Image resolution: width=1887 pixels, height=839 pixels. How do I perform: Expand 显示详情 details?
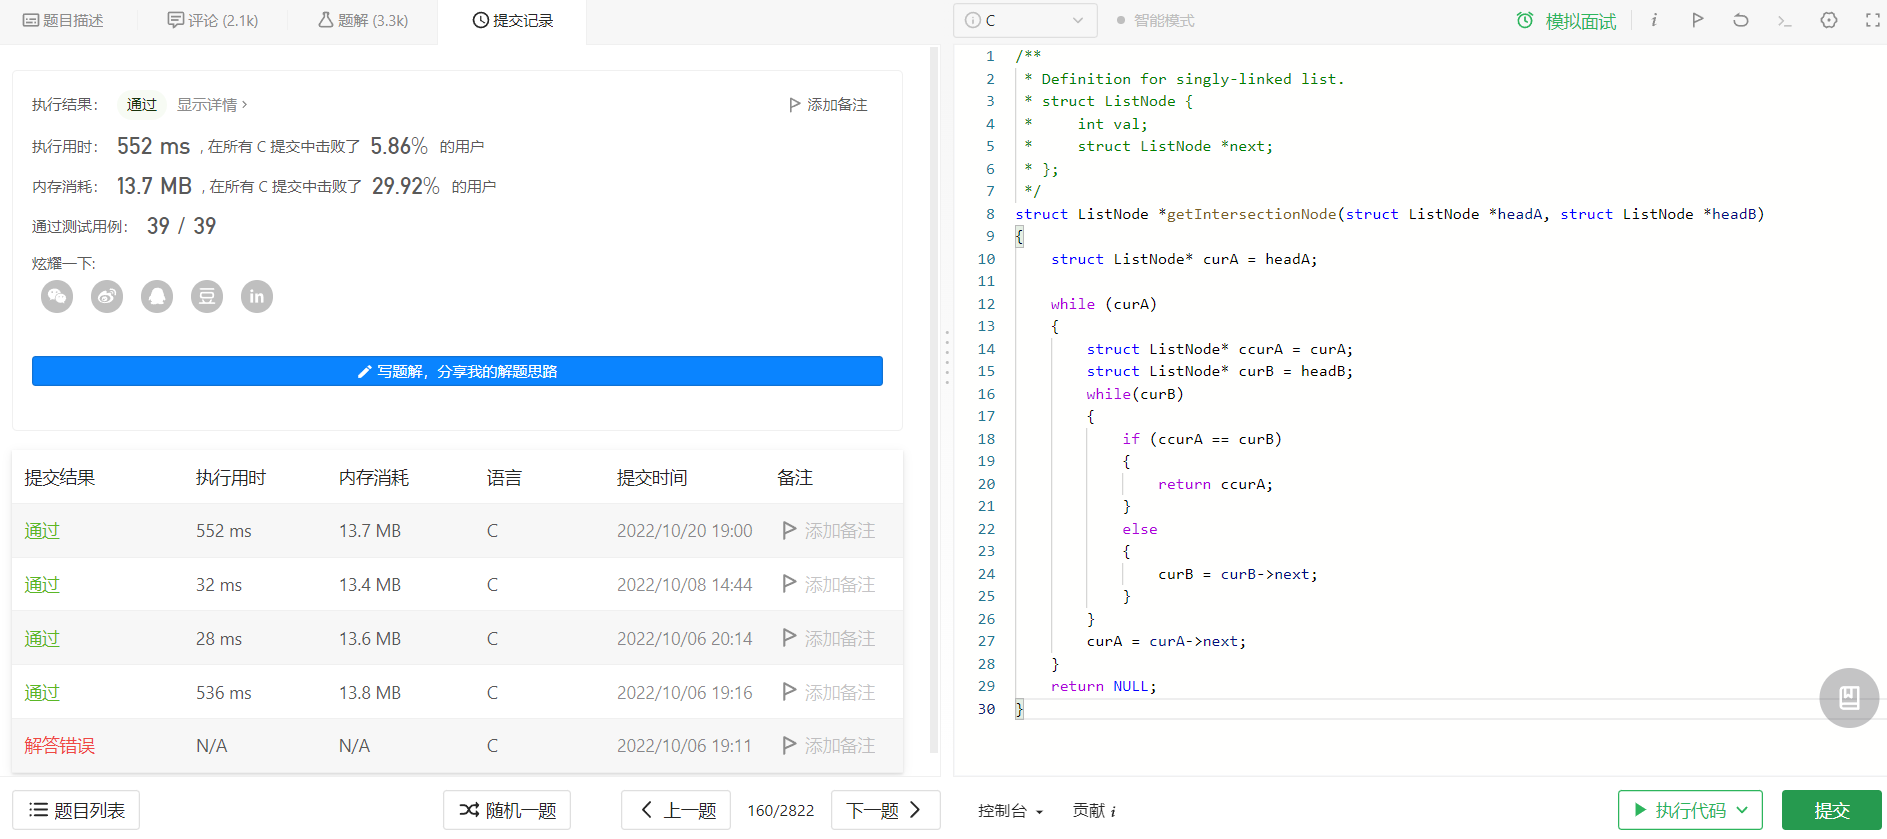click(x=212, y=105)
